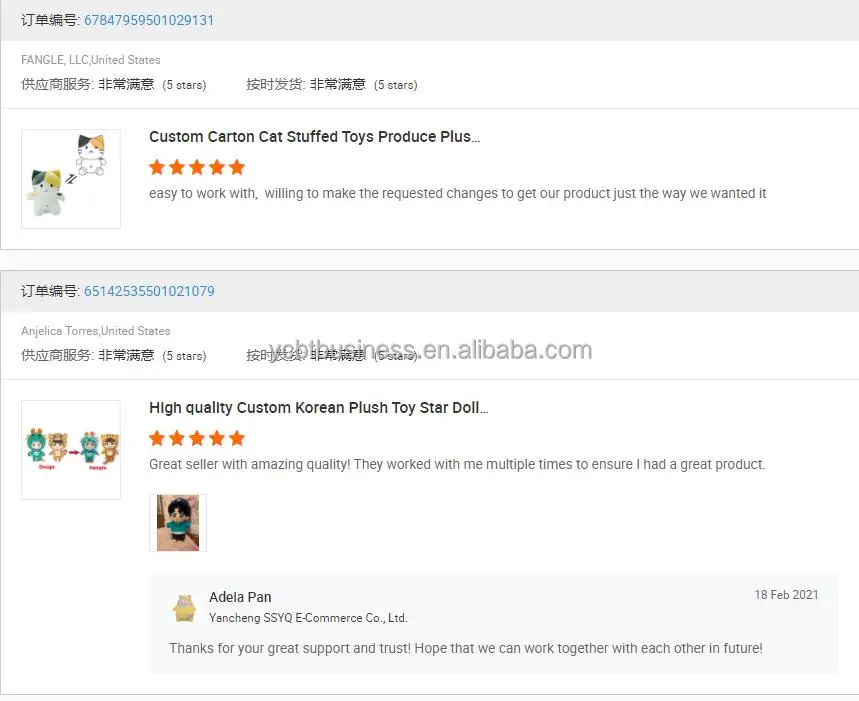This screenshot has width=859, height=701.
Task: Click the 18 Feb 2021 reply date
Action: 786,594
